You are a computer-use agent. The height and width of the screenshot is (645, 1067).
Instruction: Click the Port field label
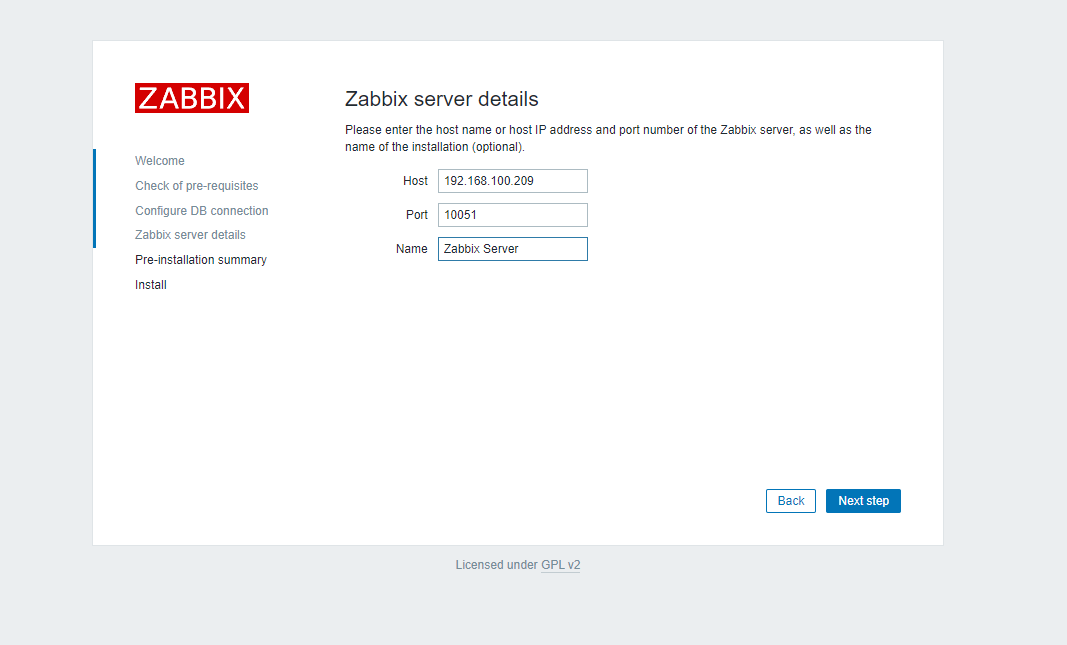click(x=416, y=215)
